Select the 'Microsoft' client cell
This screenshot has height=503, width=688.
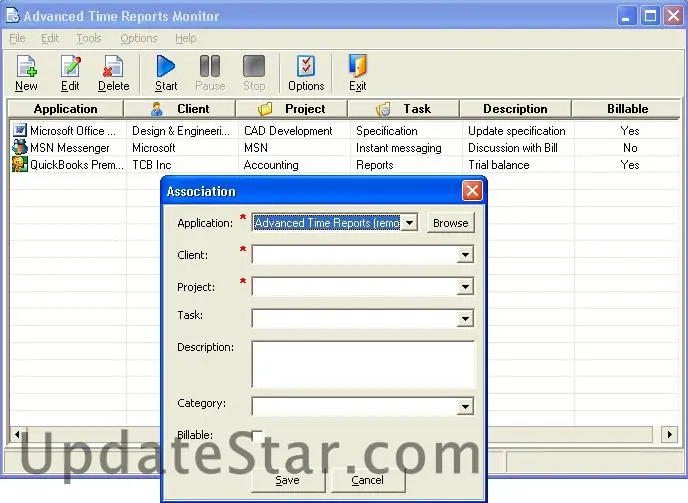[x=154, y=148]
